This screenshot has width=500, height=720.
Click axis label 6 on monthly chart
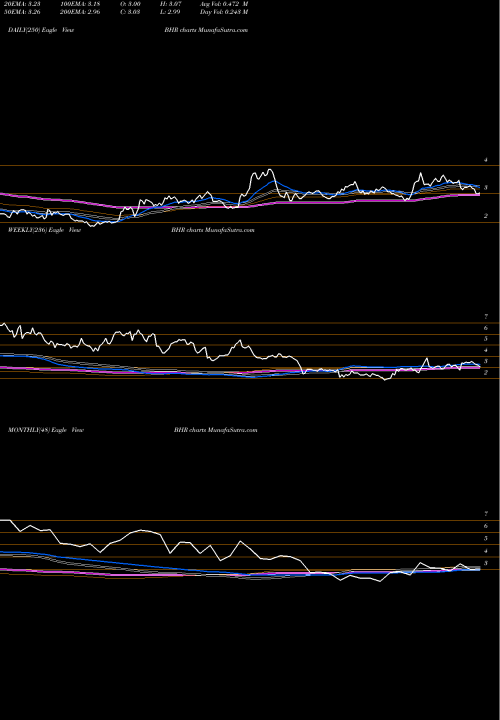coord(486,526)
